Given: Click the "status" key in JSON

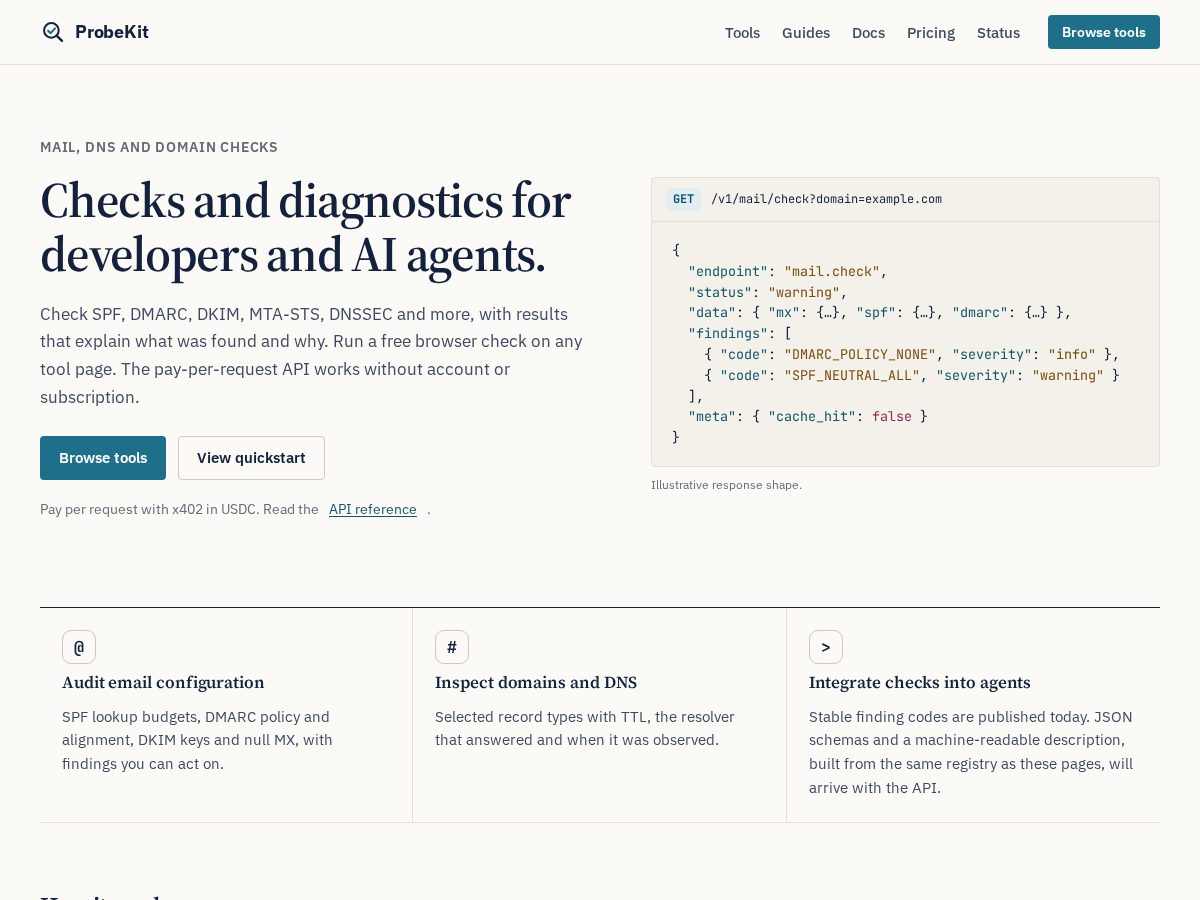Looking at the screenshot, I should (x=720, y=292).
